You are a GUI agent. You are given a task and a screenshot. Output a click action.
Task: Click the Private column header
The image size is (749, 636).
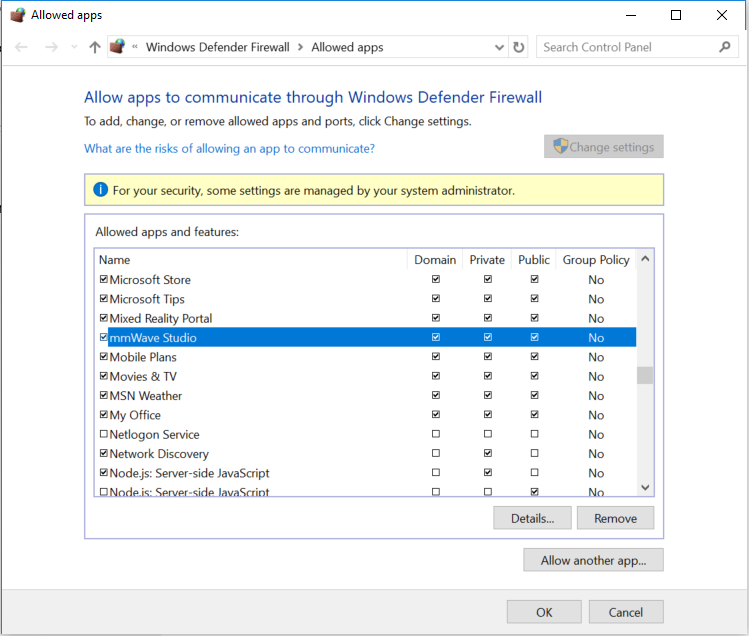[x=487, y=259]
